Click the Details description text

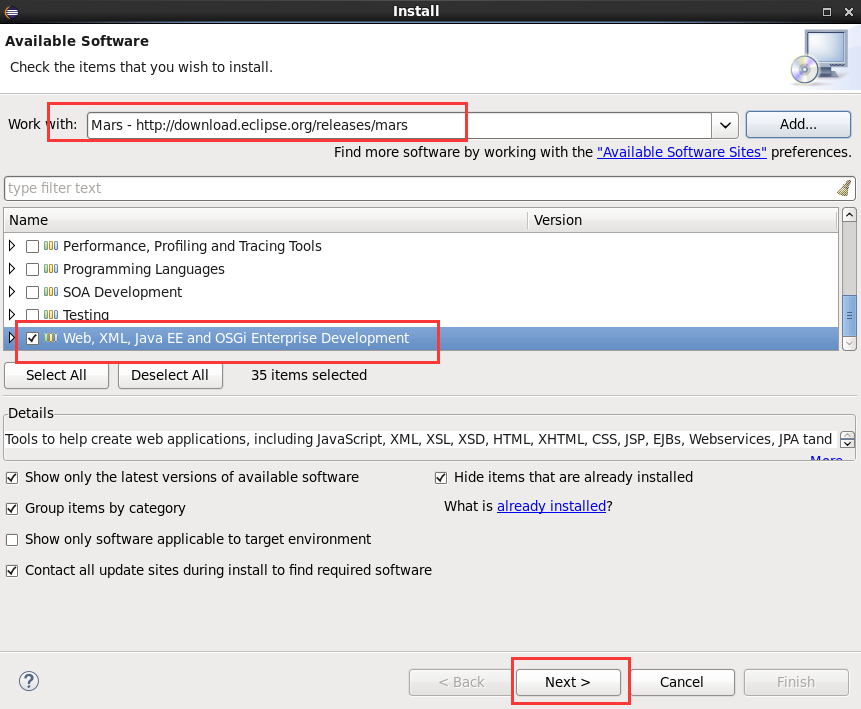(x=418, y=439)
